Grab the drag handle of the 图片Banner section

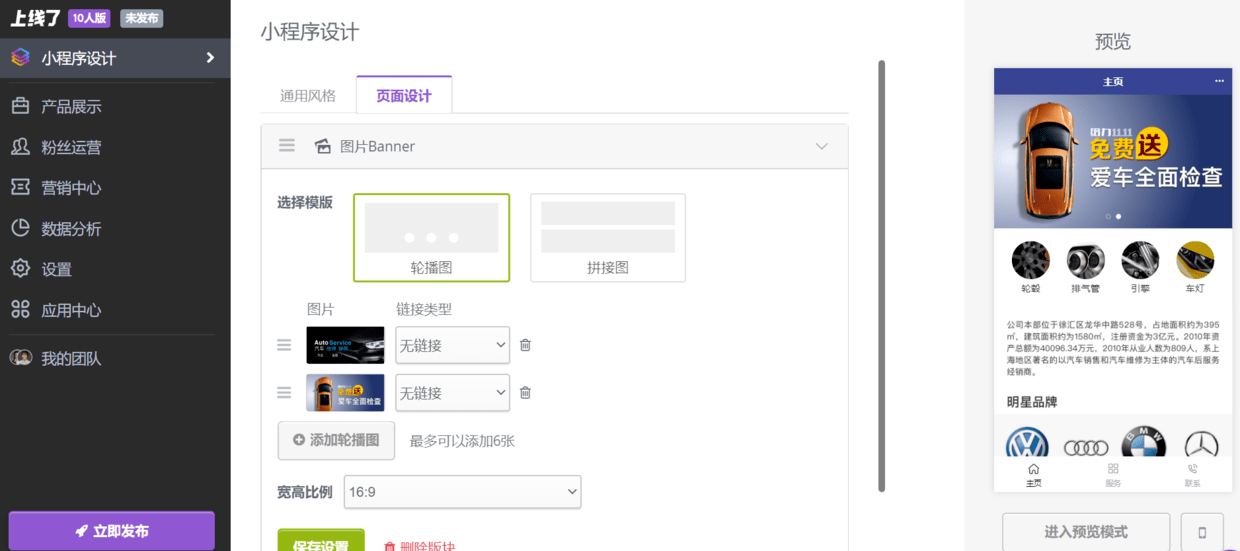pos(287,146)
